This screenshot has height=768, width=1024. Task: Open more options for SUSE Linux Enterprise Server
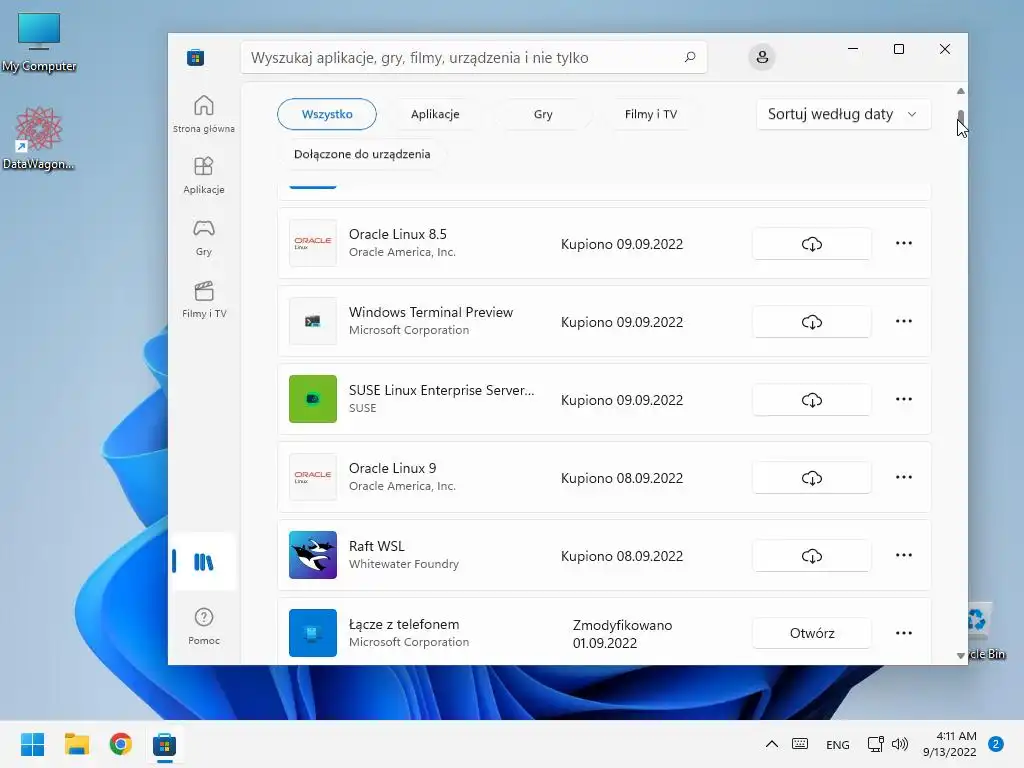pos(904,399)
